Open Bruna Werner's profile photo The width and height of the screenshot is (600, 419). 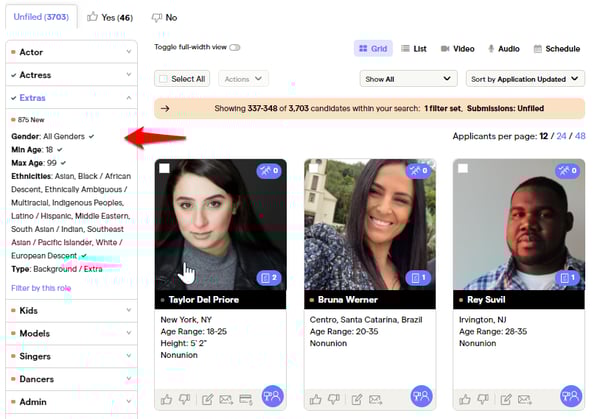pyautogui.click(x=370, y=225)
